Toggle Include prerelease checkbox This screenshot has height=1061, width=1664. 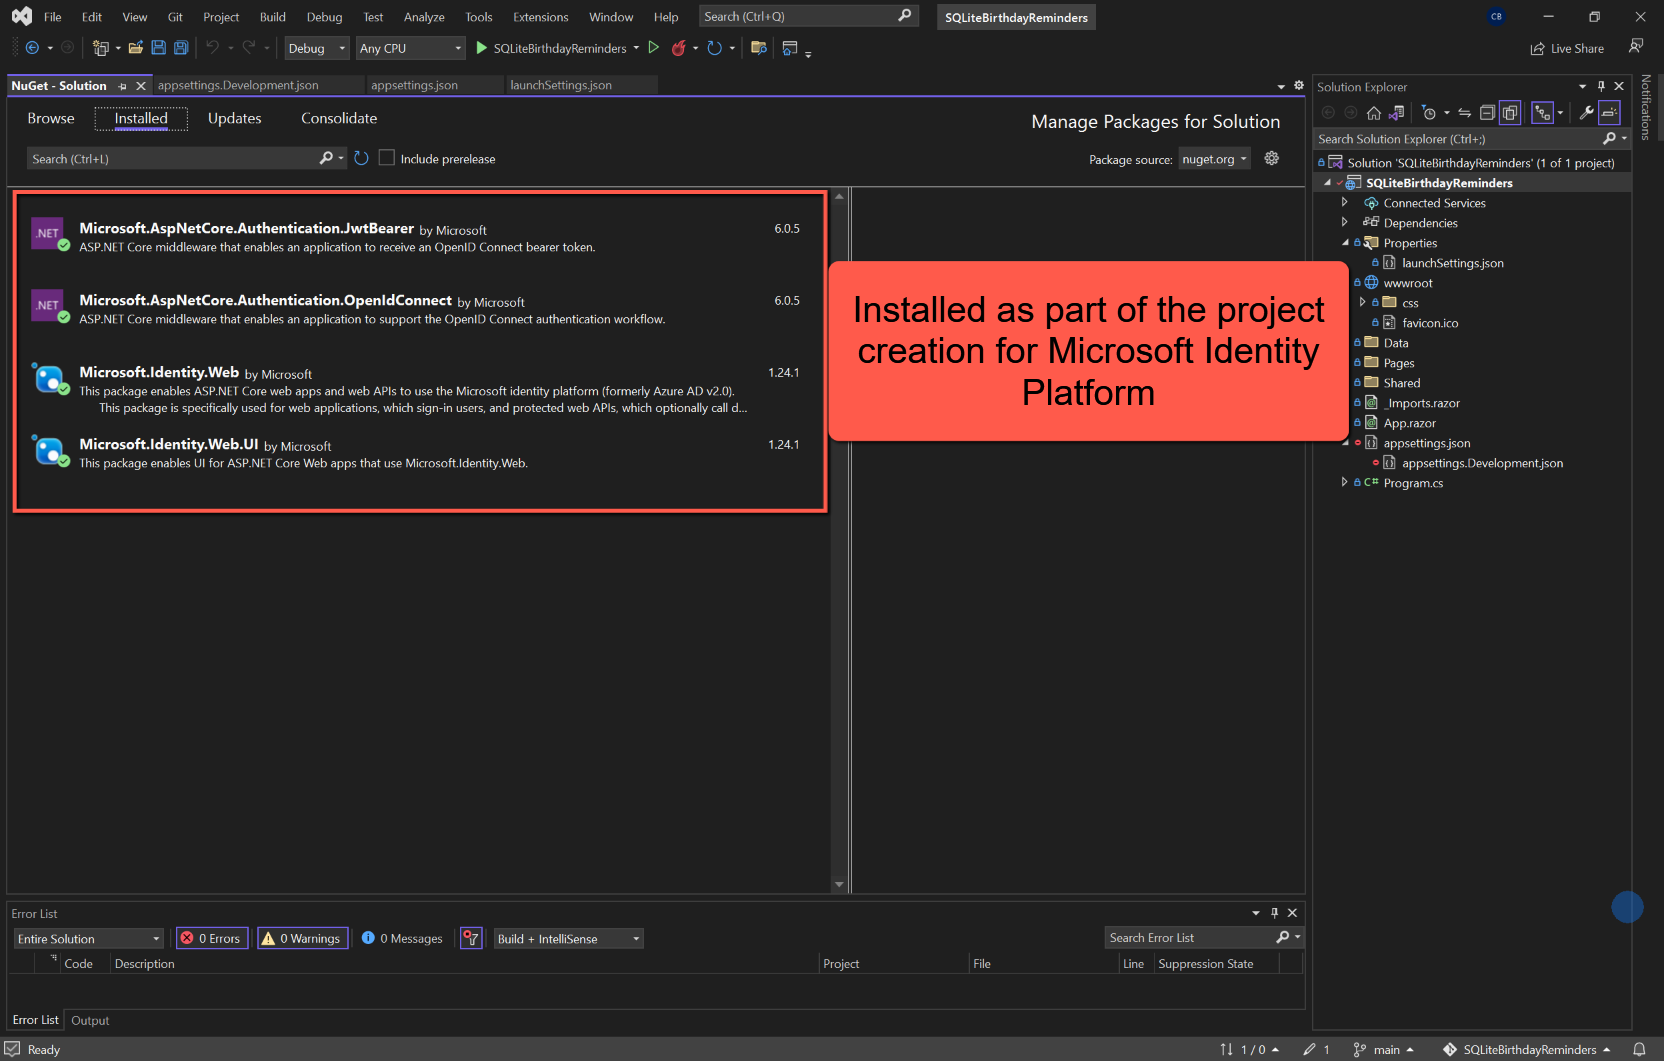(387, 158)
